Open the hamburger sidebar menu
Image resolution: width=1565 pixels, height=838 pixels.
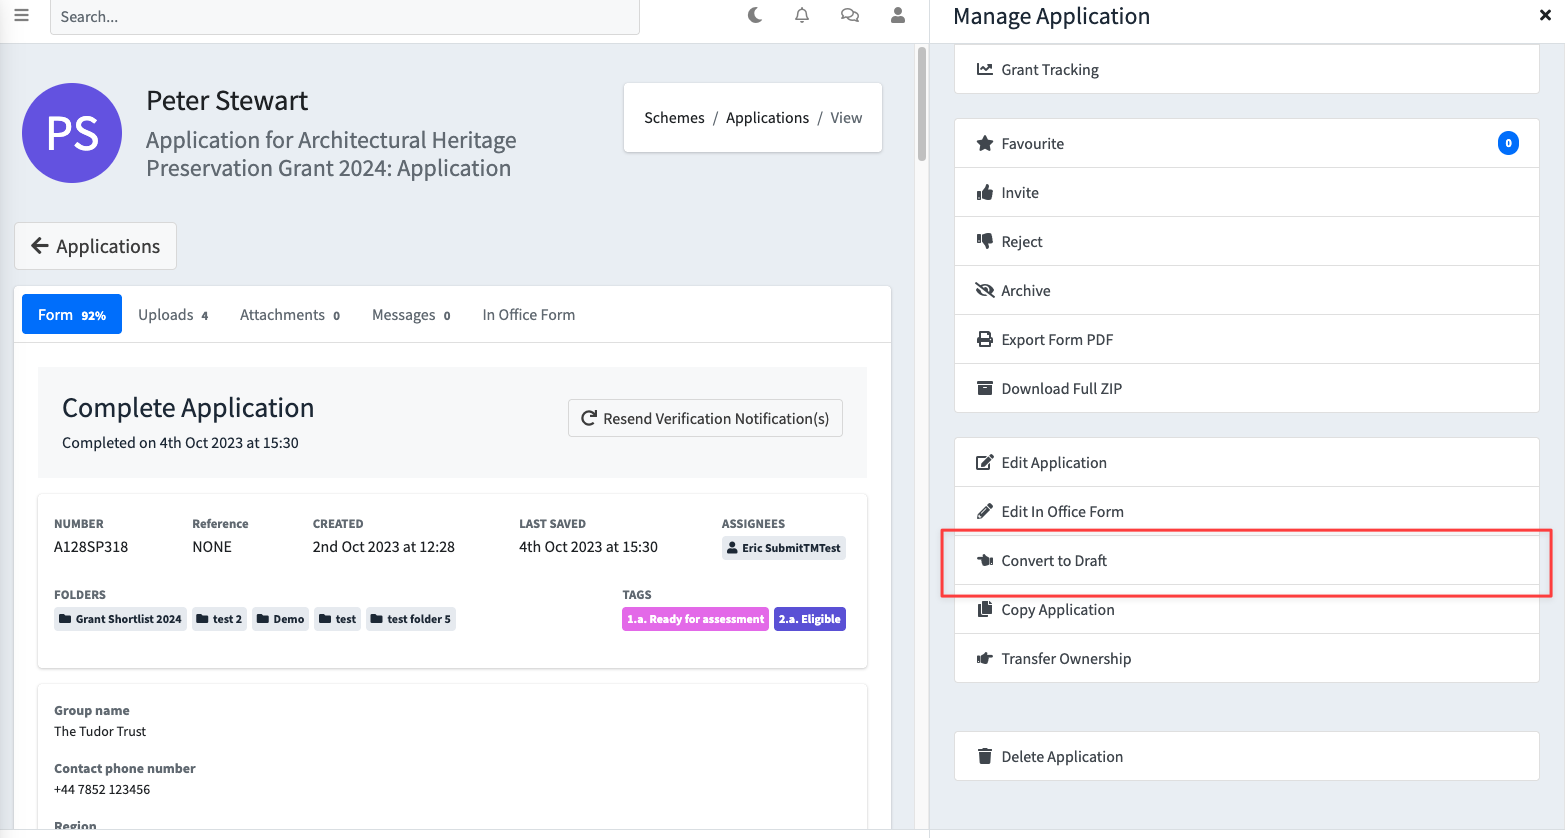pos(21,16)
